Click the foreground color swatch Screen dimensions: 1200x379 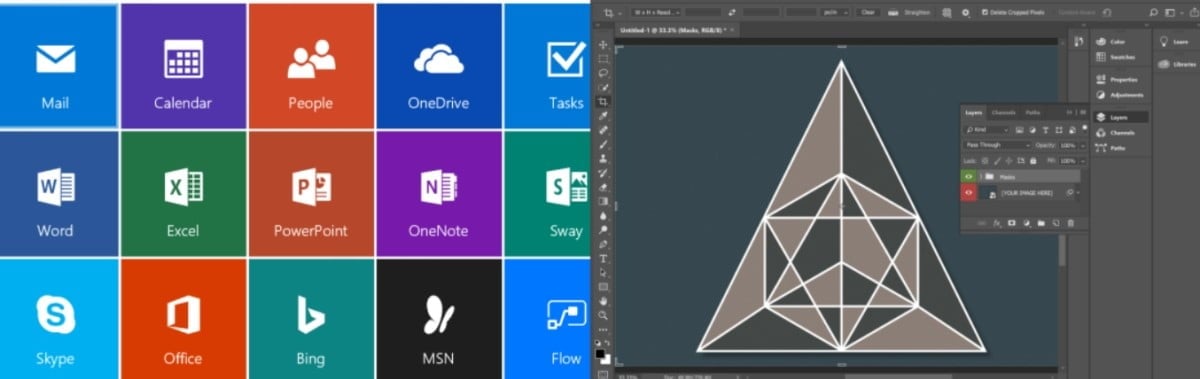point(601,353)
